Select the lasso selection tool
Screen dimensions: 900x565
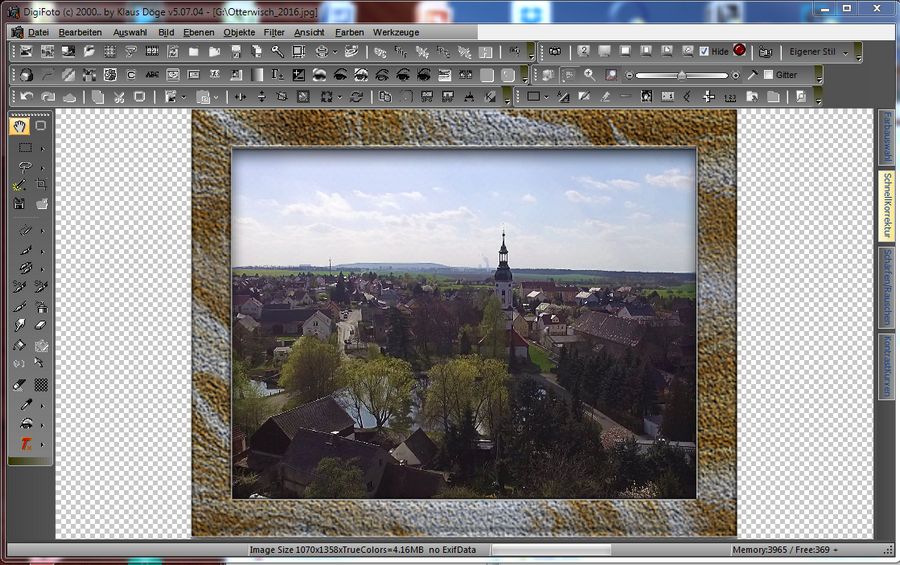click(25, 167)
